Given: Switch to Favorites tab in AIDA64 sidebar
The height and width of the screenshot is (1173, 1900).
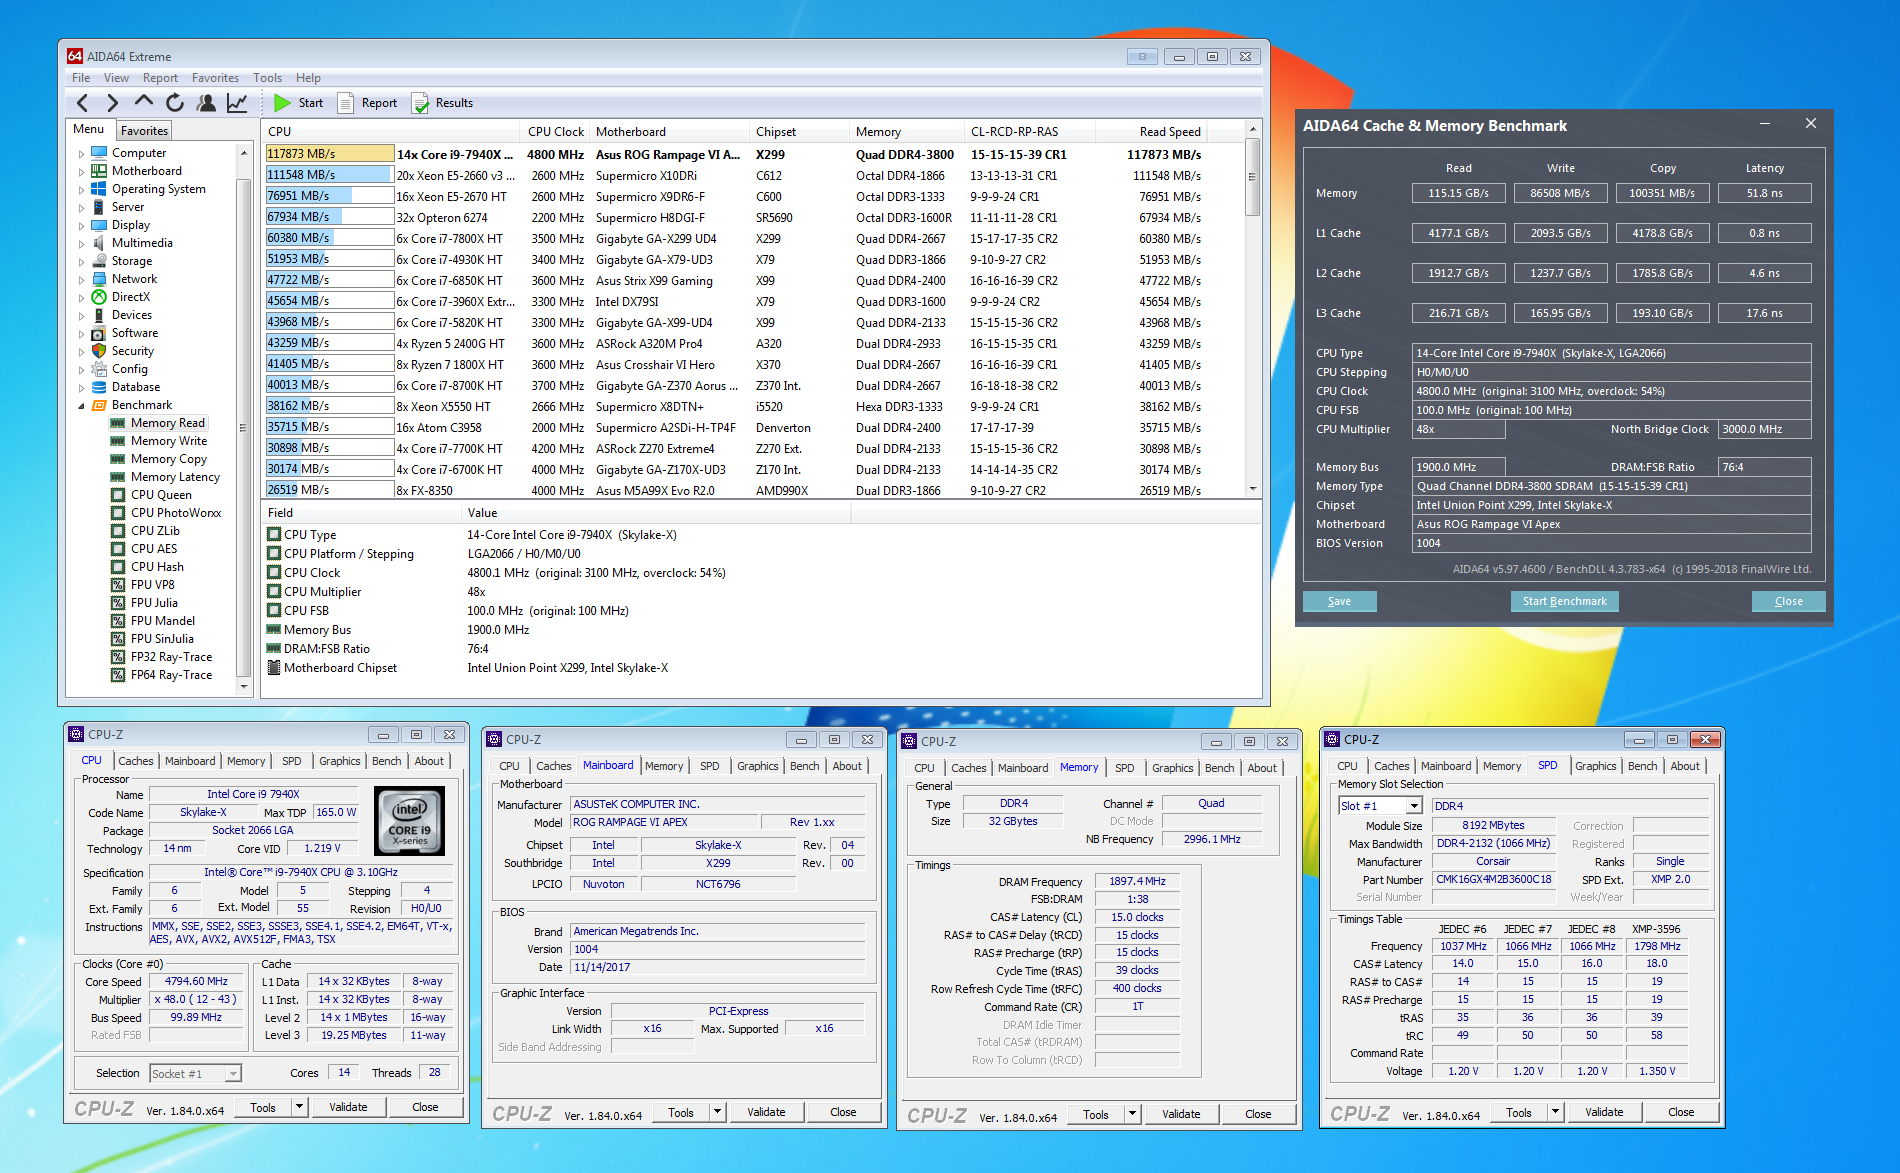Looking at the screenshot, I should pos(144,131).
